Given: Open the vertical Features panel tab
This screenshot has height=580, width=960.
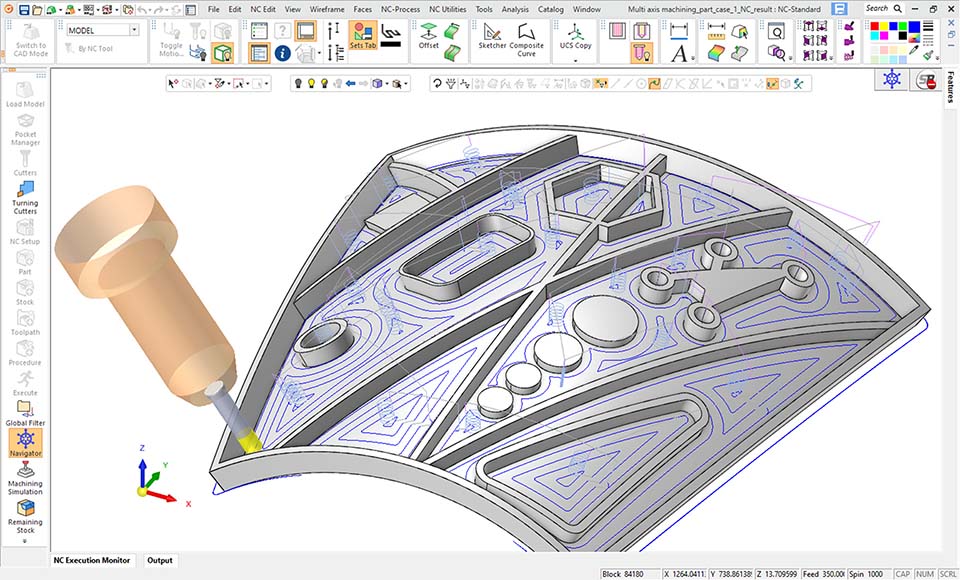Looking at the screenshot, I should click(951, 85).
